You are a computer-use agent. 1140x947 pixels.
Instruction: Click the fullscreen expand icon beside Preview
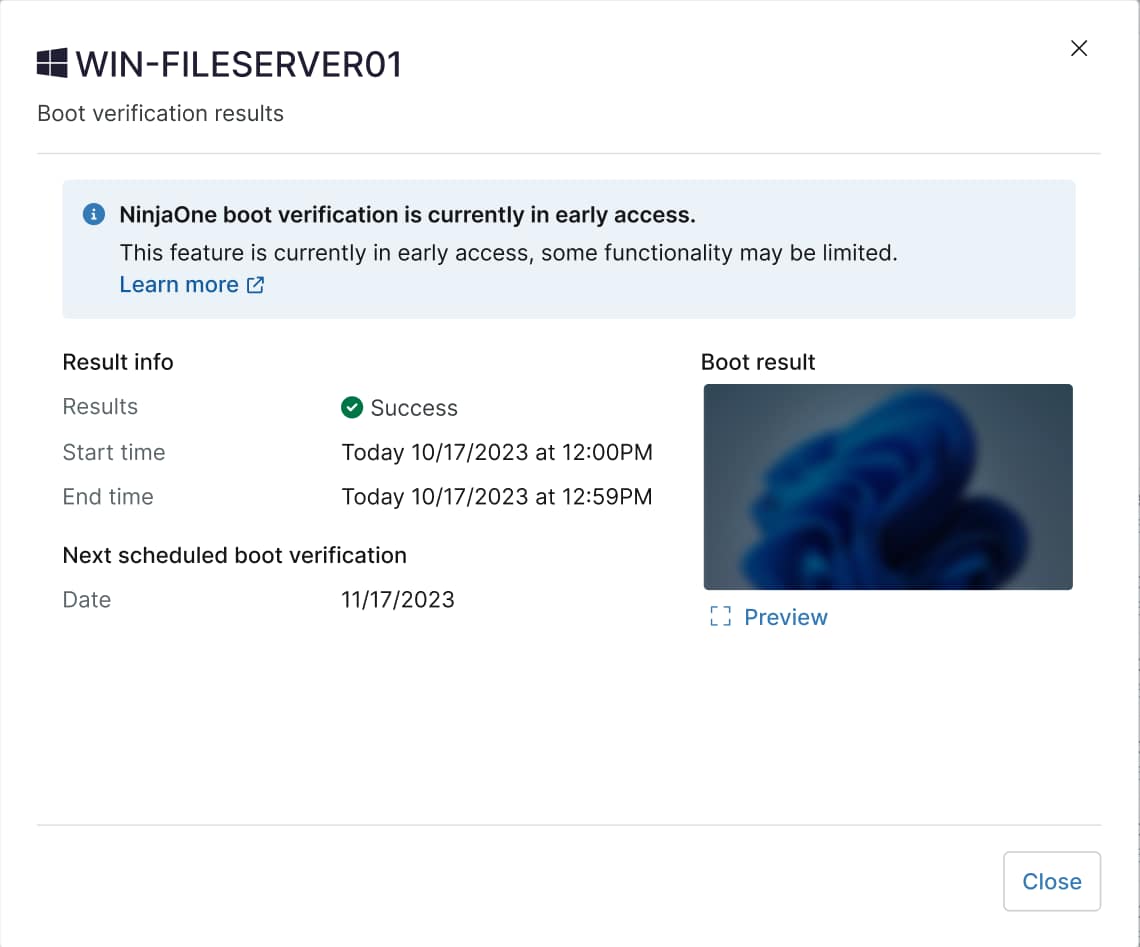point(719,616)
